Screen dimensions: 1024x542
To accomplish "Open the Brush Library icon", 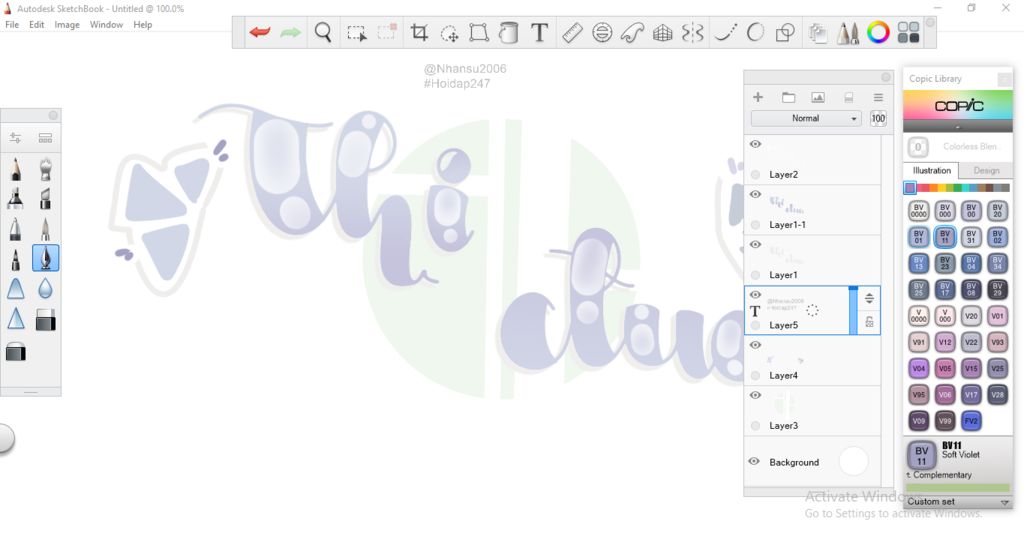I will (848, 33).
